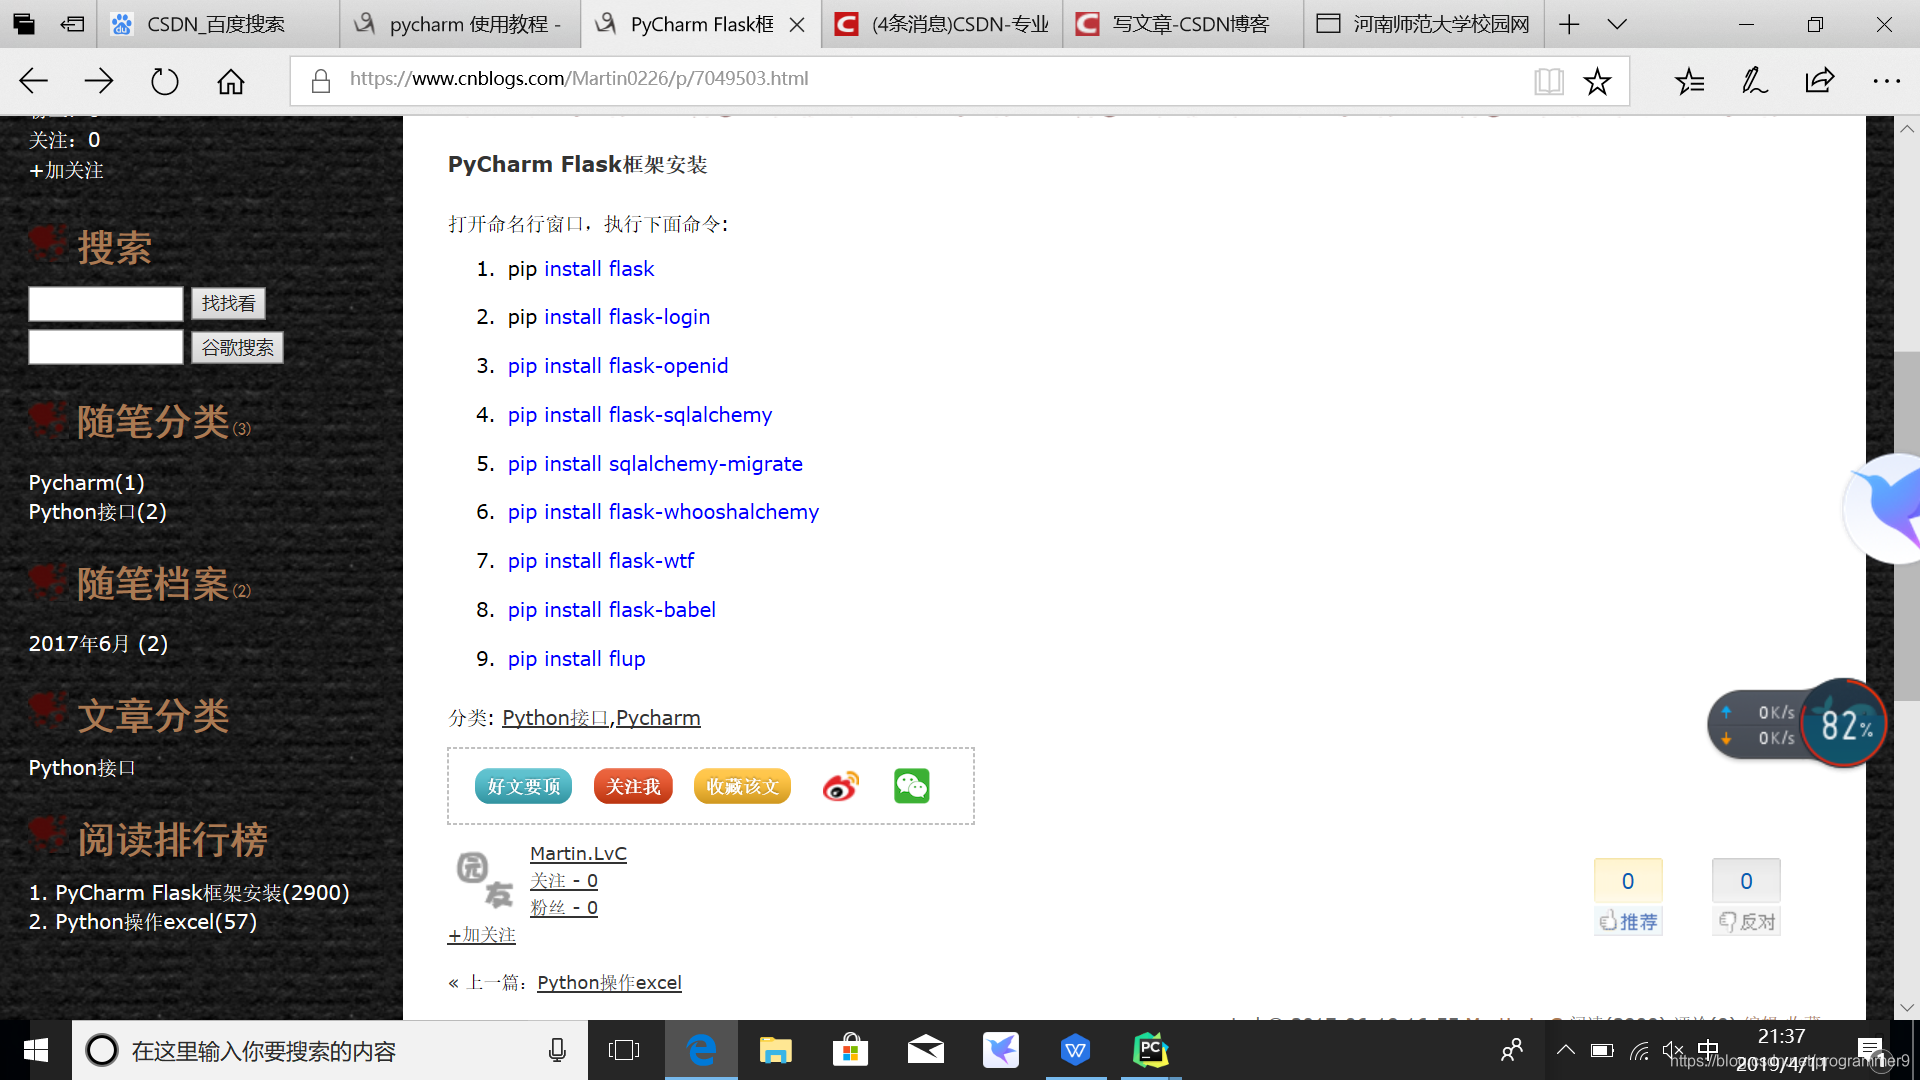1920x1080 pixels.
Task: Refresh the current page
Action: pyautogui.click(x=164, y=81)
